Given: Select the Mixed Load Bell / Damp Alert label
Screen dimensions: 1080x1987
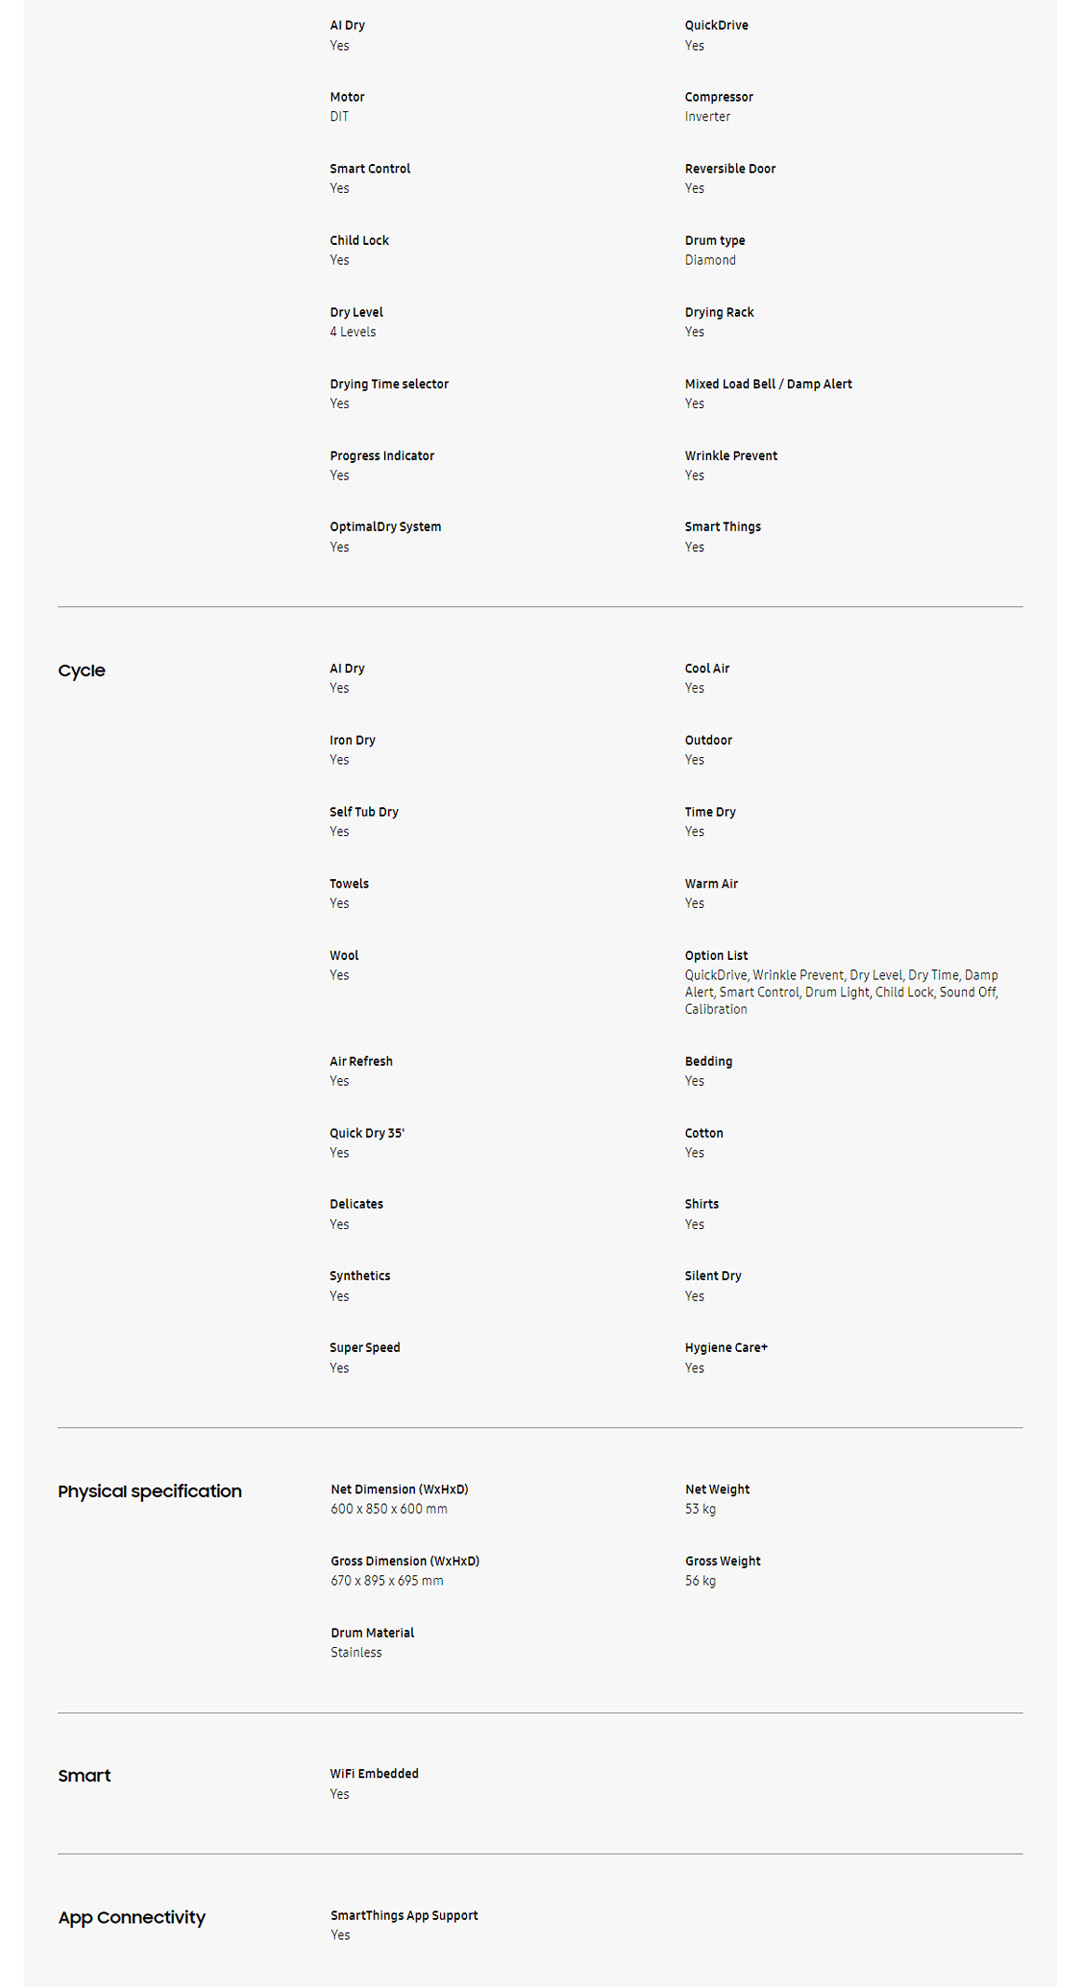Looking at the screenshot, I should 768,384.
